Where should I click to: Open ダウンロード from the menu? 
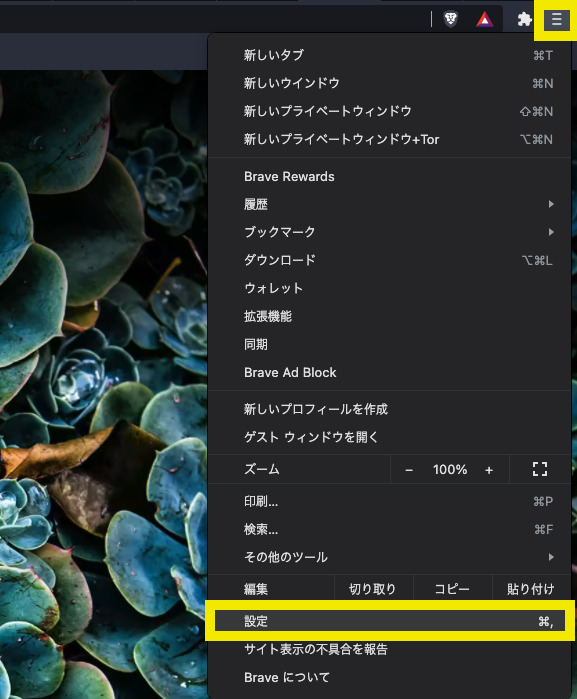point(389,260)
